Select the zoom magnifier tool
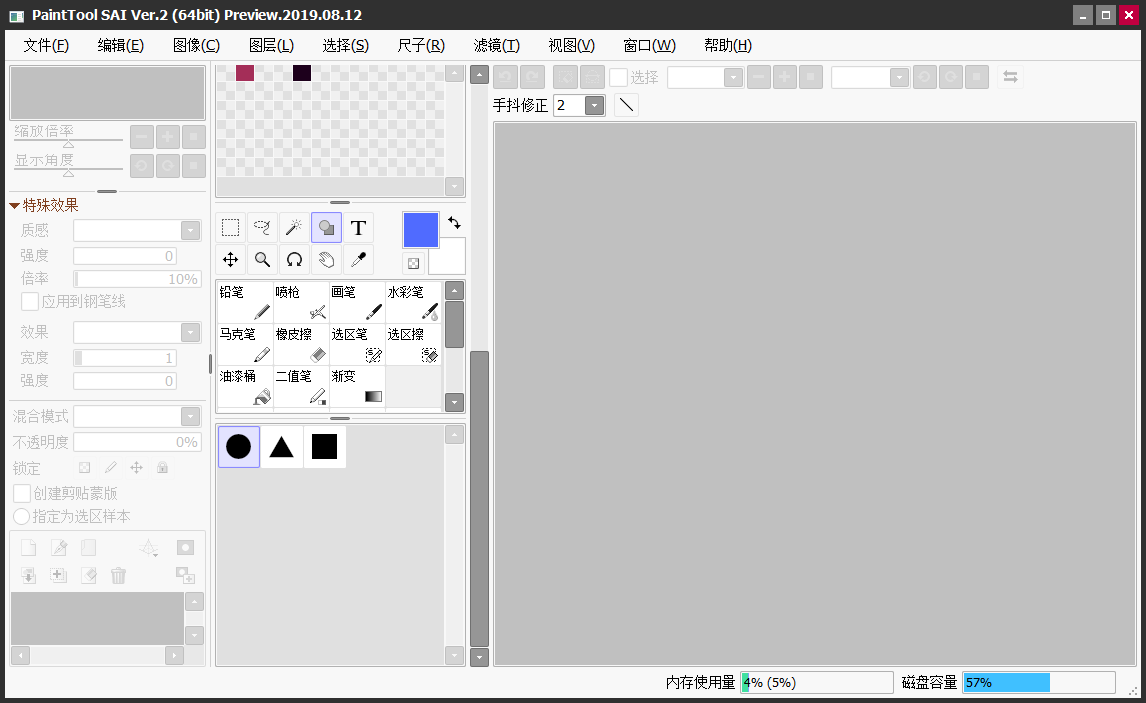1146x703 pixels. click(x=262, y=259)
